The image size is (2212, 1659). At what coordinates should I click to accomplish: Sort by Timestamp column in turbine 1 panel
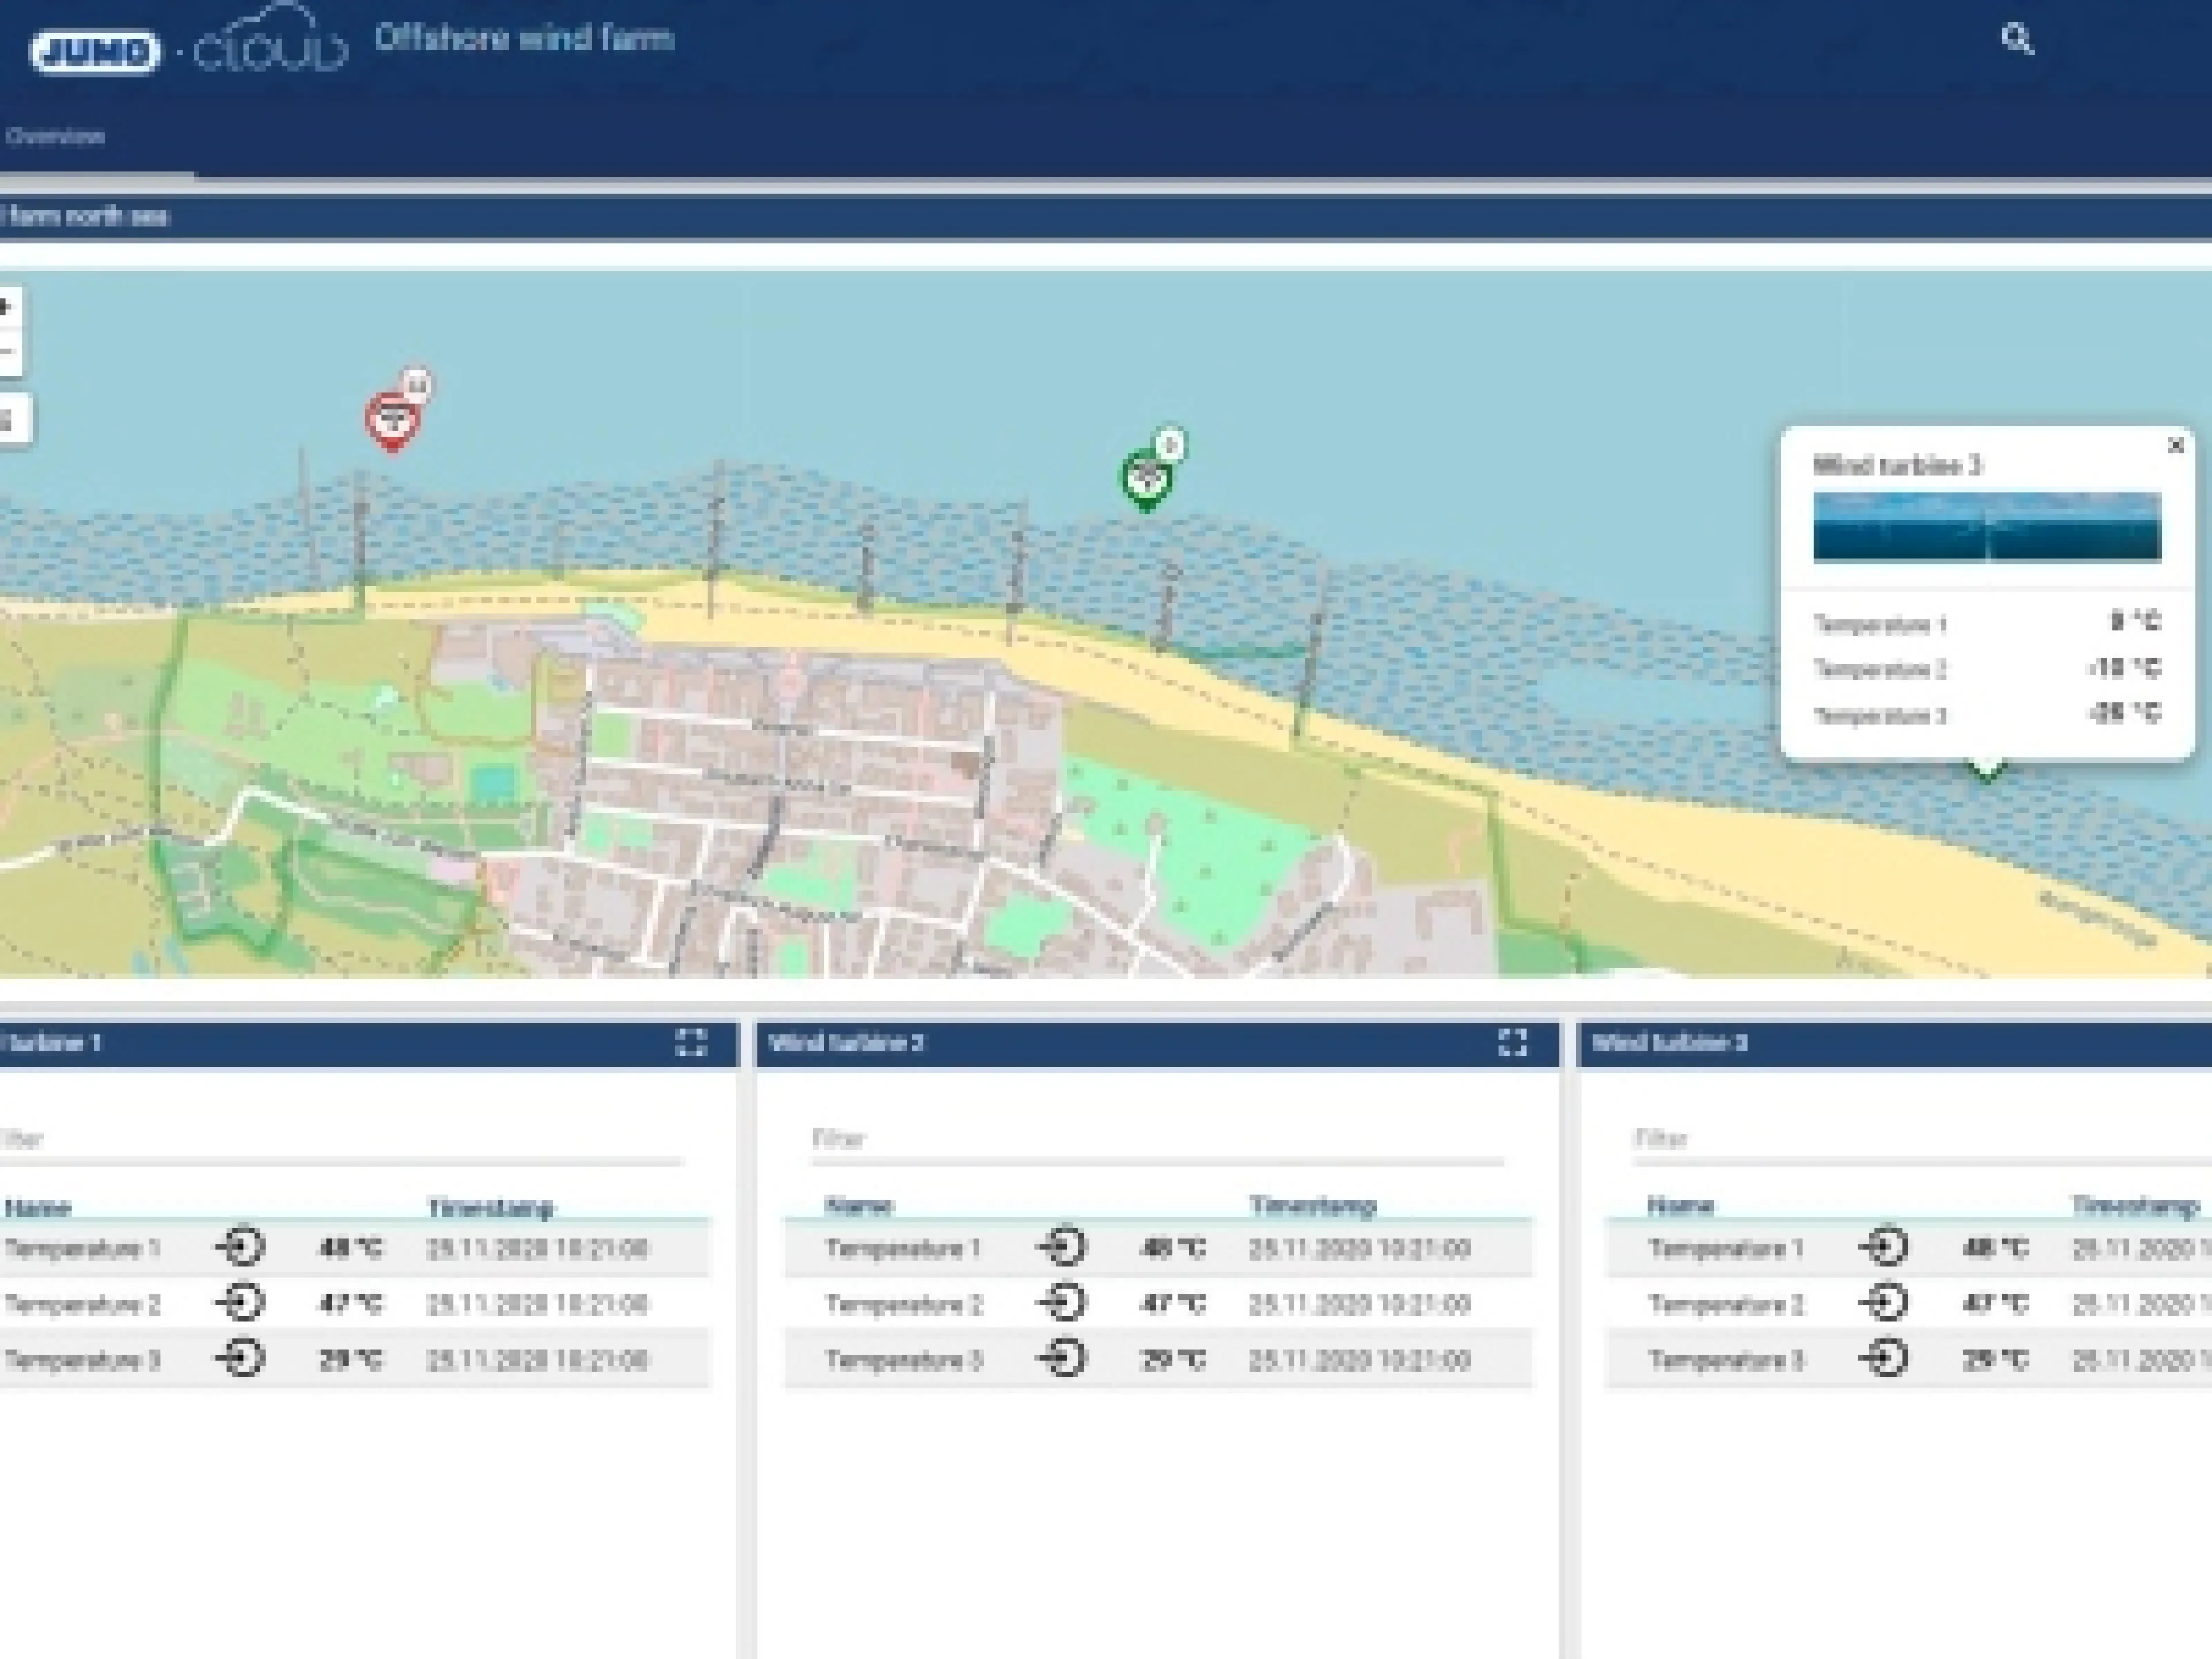pyautogui.click(x=491, y=1207)
